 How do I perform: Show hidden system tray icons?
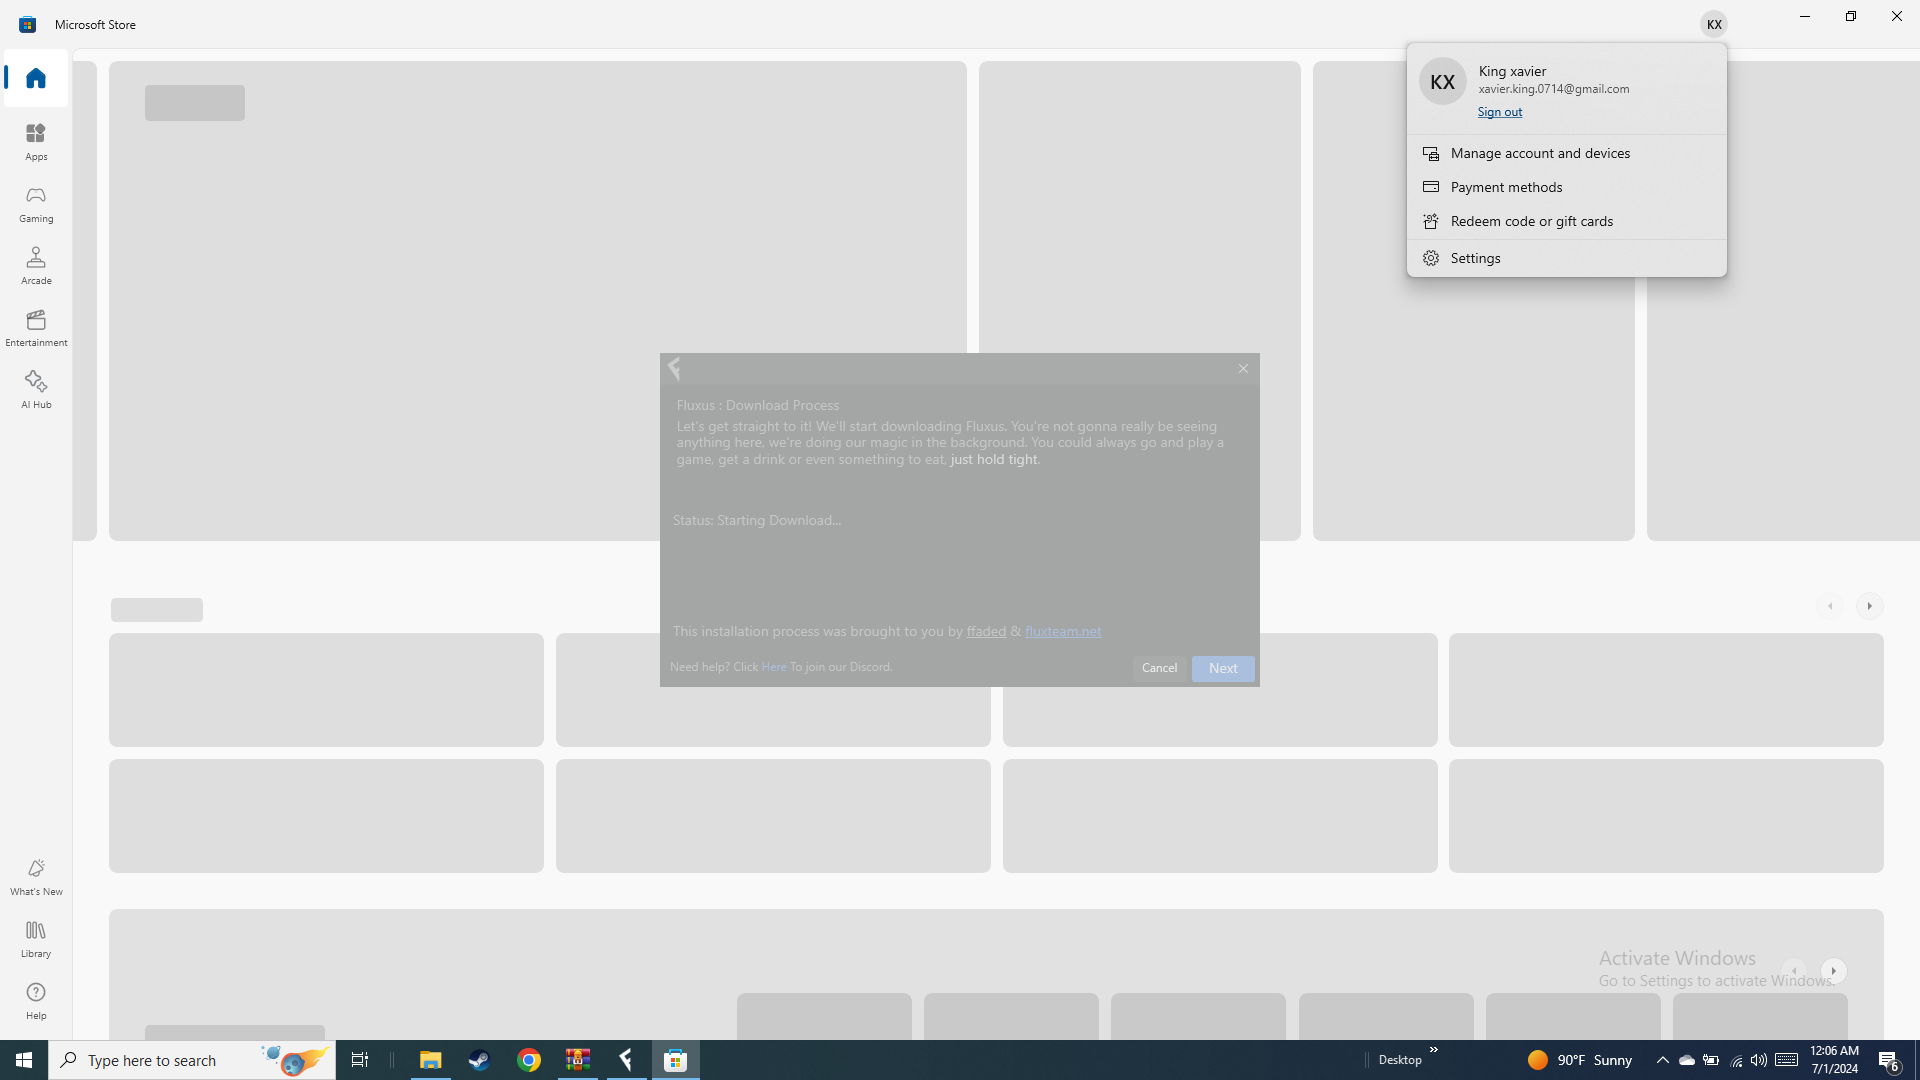(1662, 1060)
